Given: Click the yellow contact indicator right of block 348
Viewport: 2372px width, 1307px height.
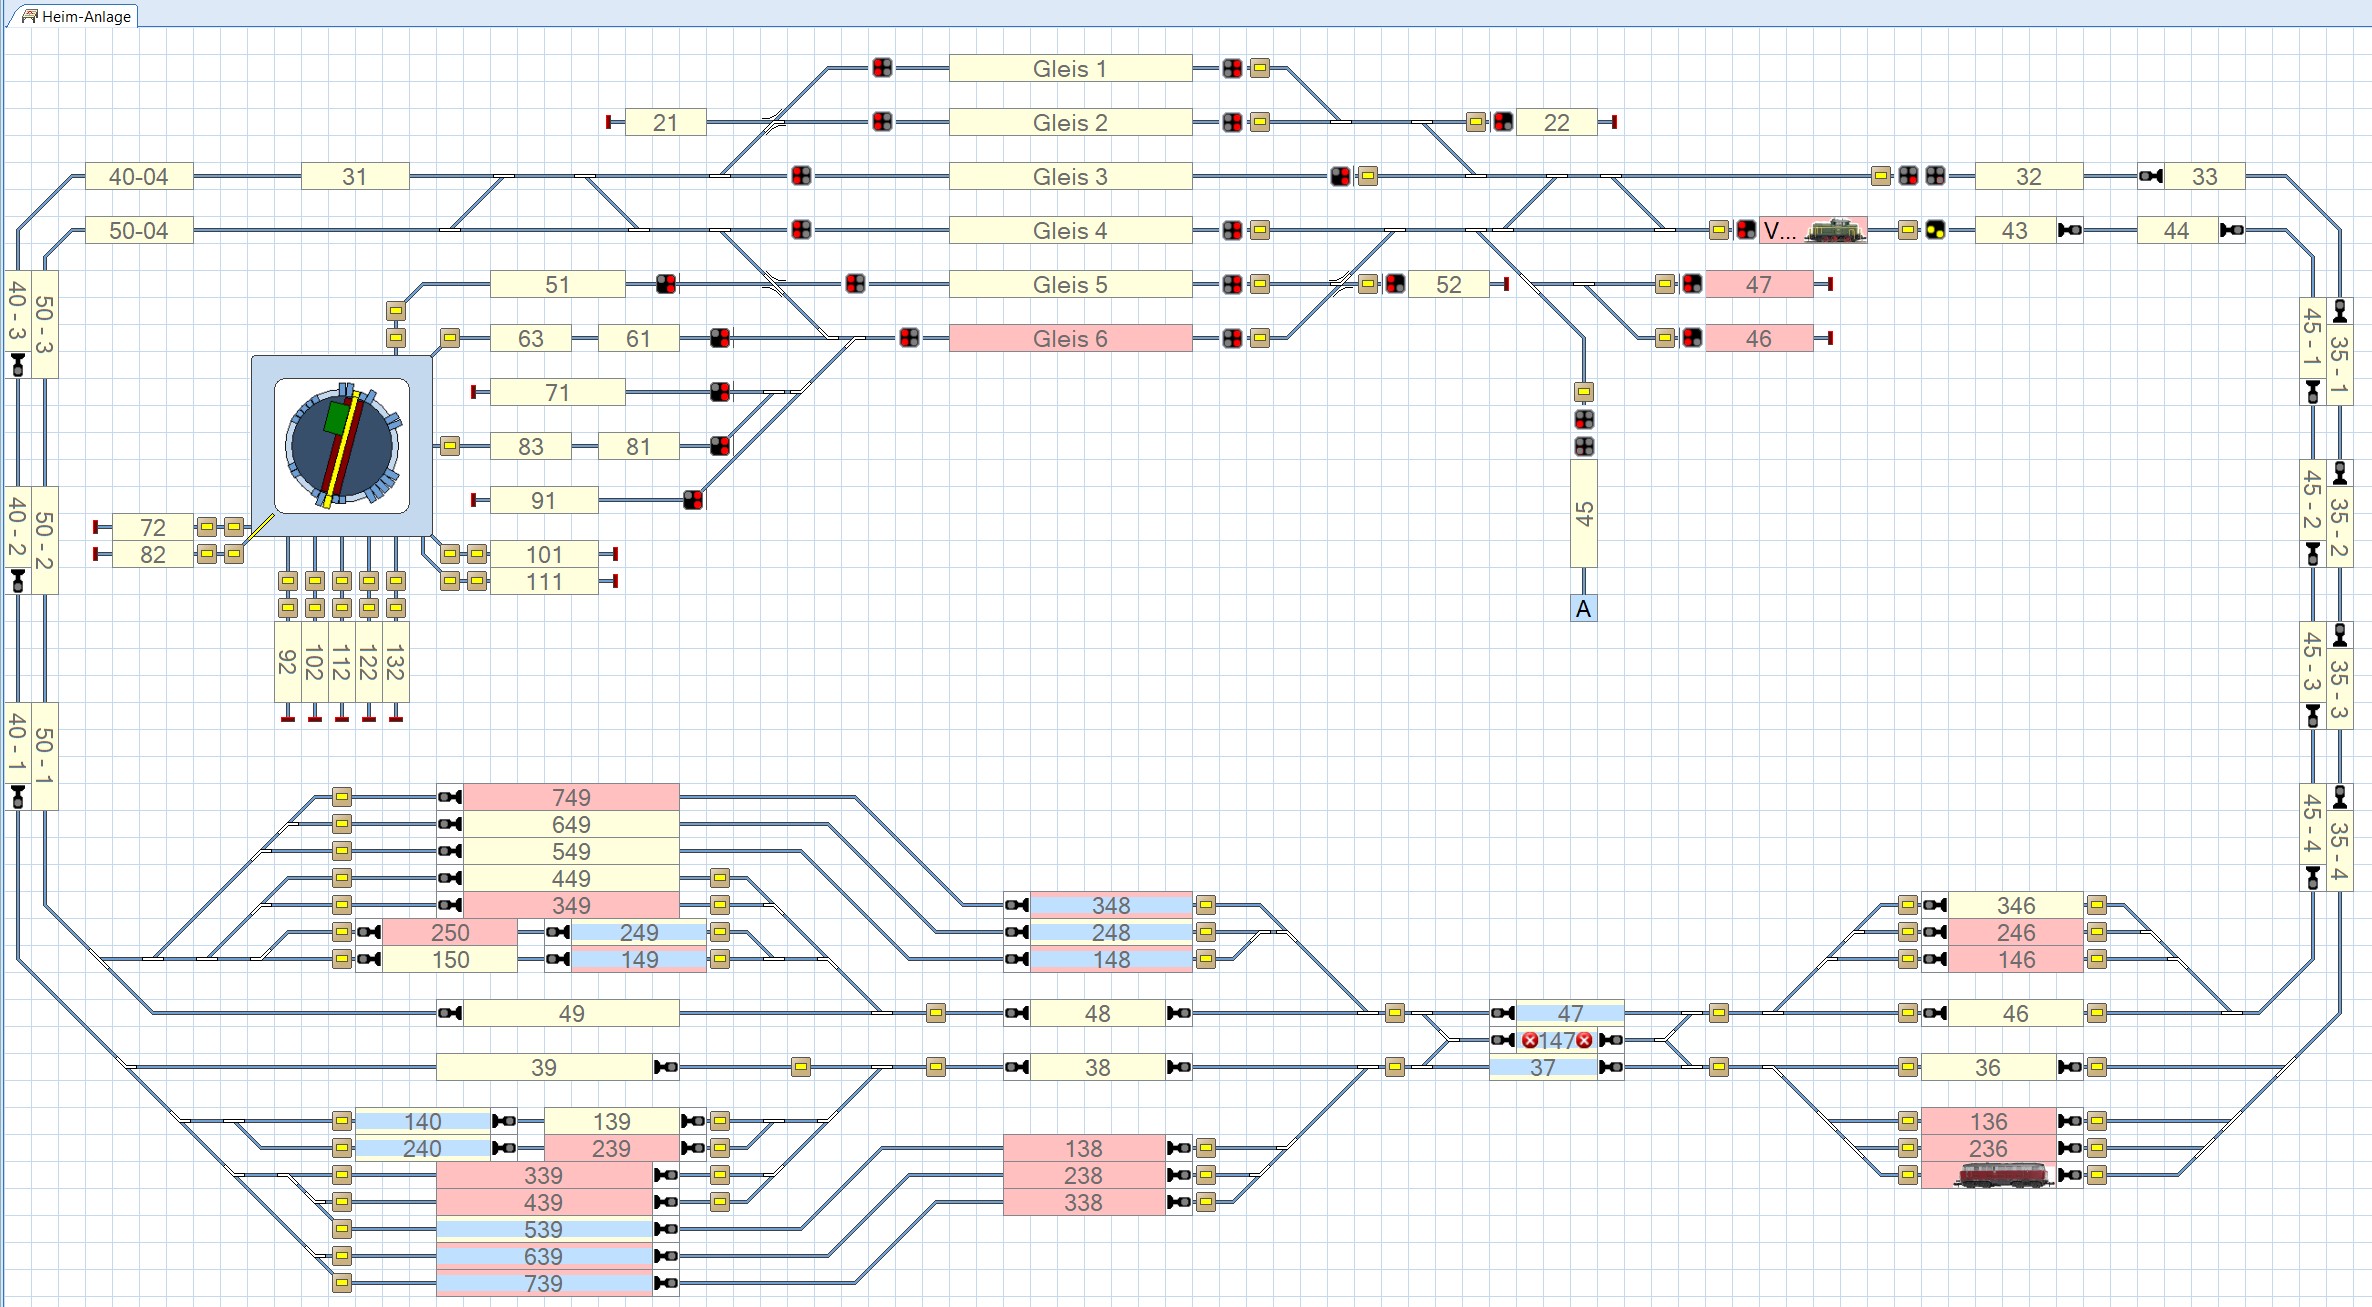Looking at the screenshot, I should point(1206,905).
